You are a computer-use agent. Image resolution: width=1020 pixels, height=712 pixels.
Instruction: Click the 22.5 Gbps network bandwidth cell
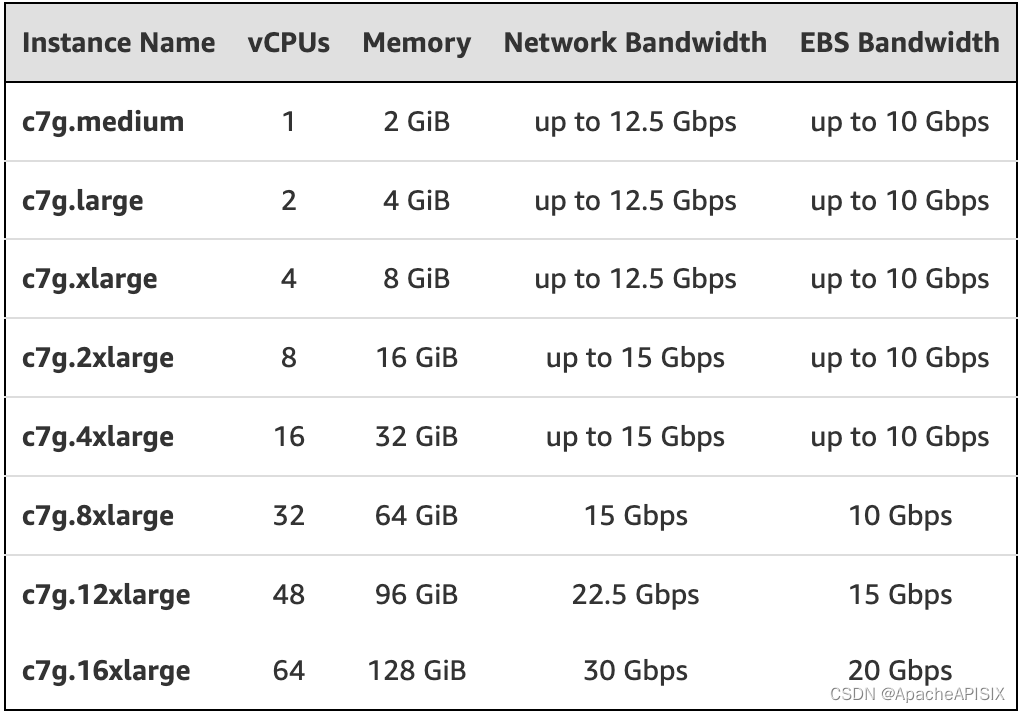pyautogui.click(x=635, y=595)
